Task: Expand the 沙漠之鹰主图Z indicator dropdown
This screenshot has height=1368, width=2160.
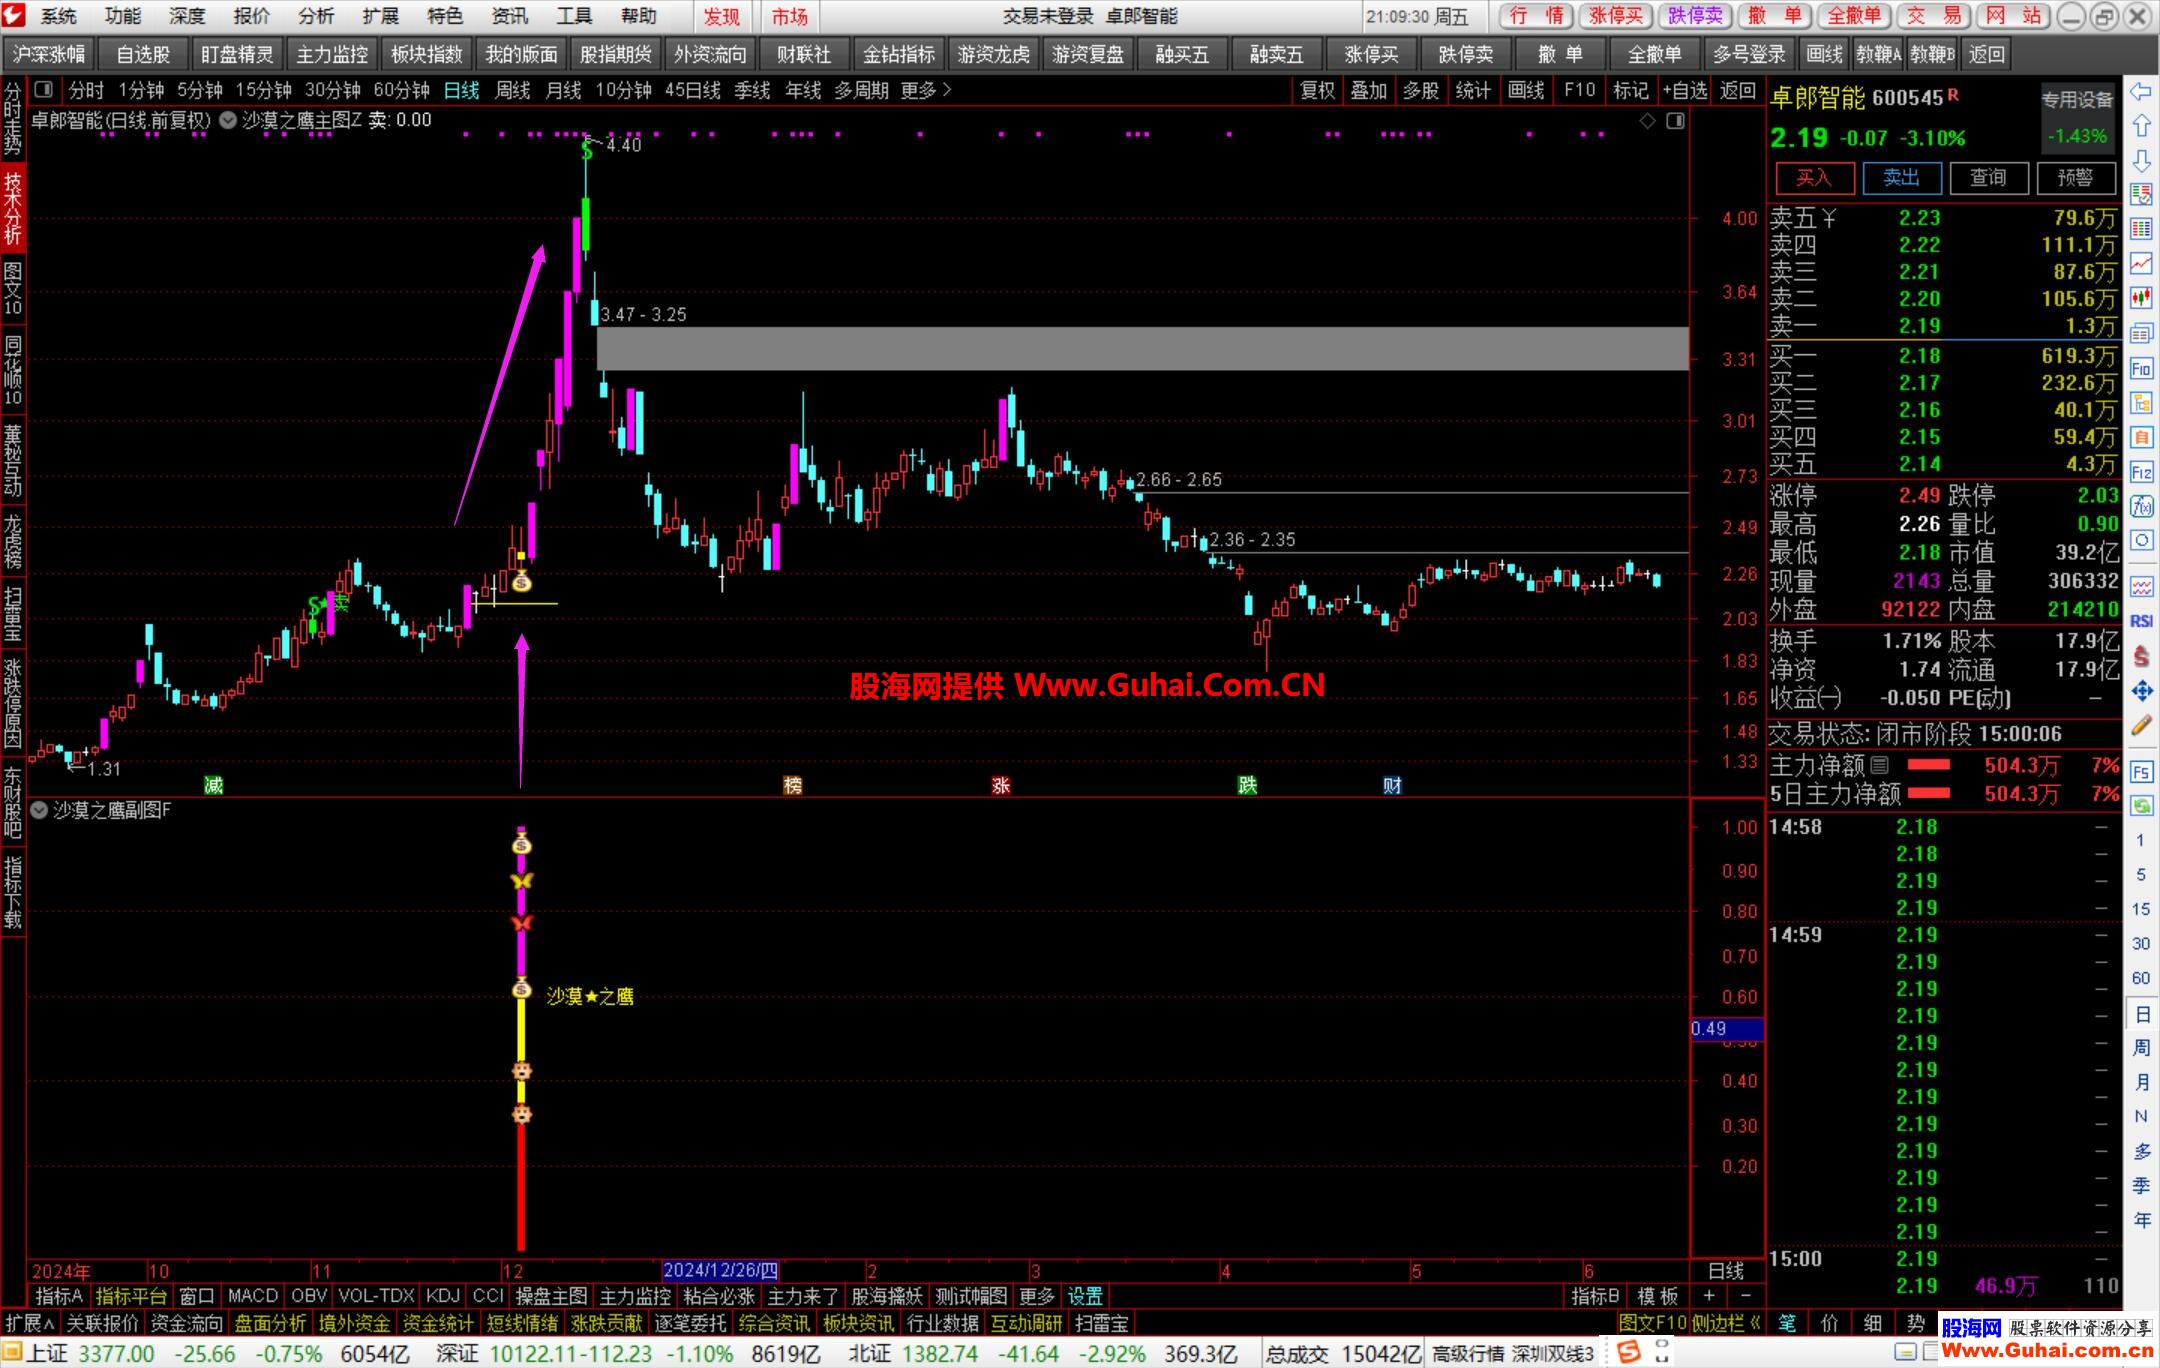Action: coord(228,120)
